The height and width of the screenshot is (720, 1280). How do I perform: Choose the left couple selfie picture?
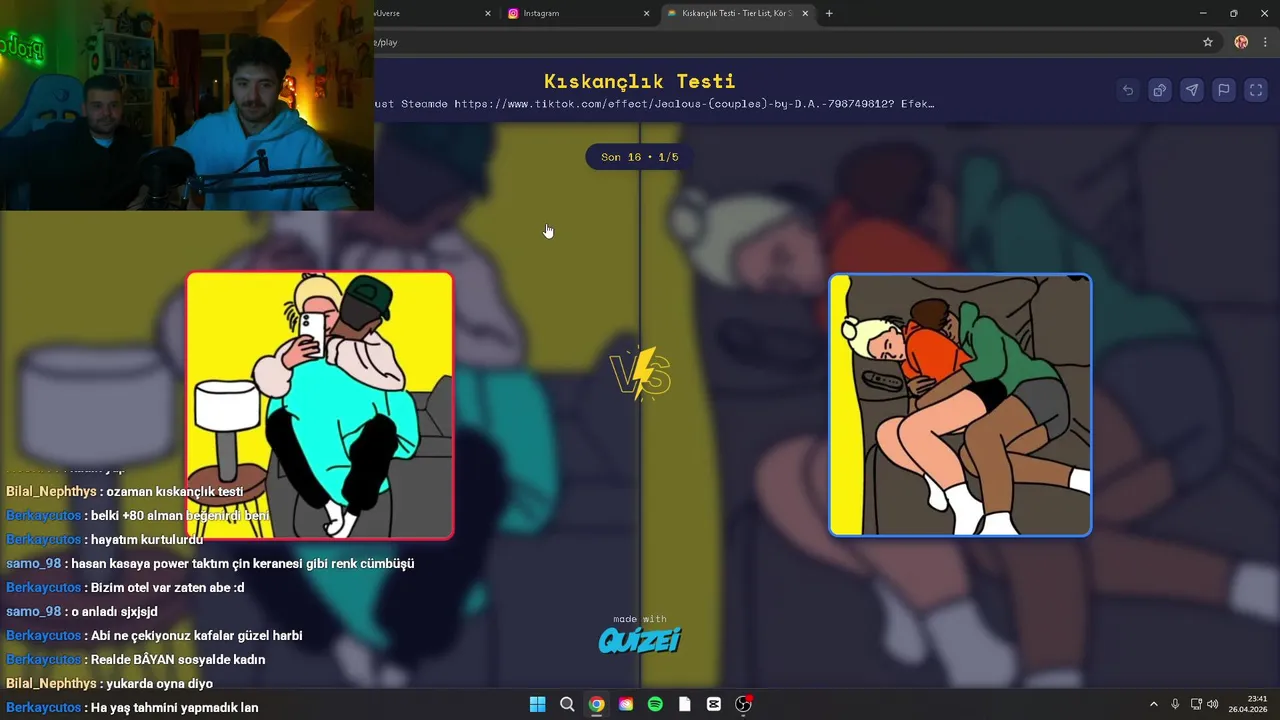[x=320, y=405]
